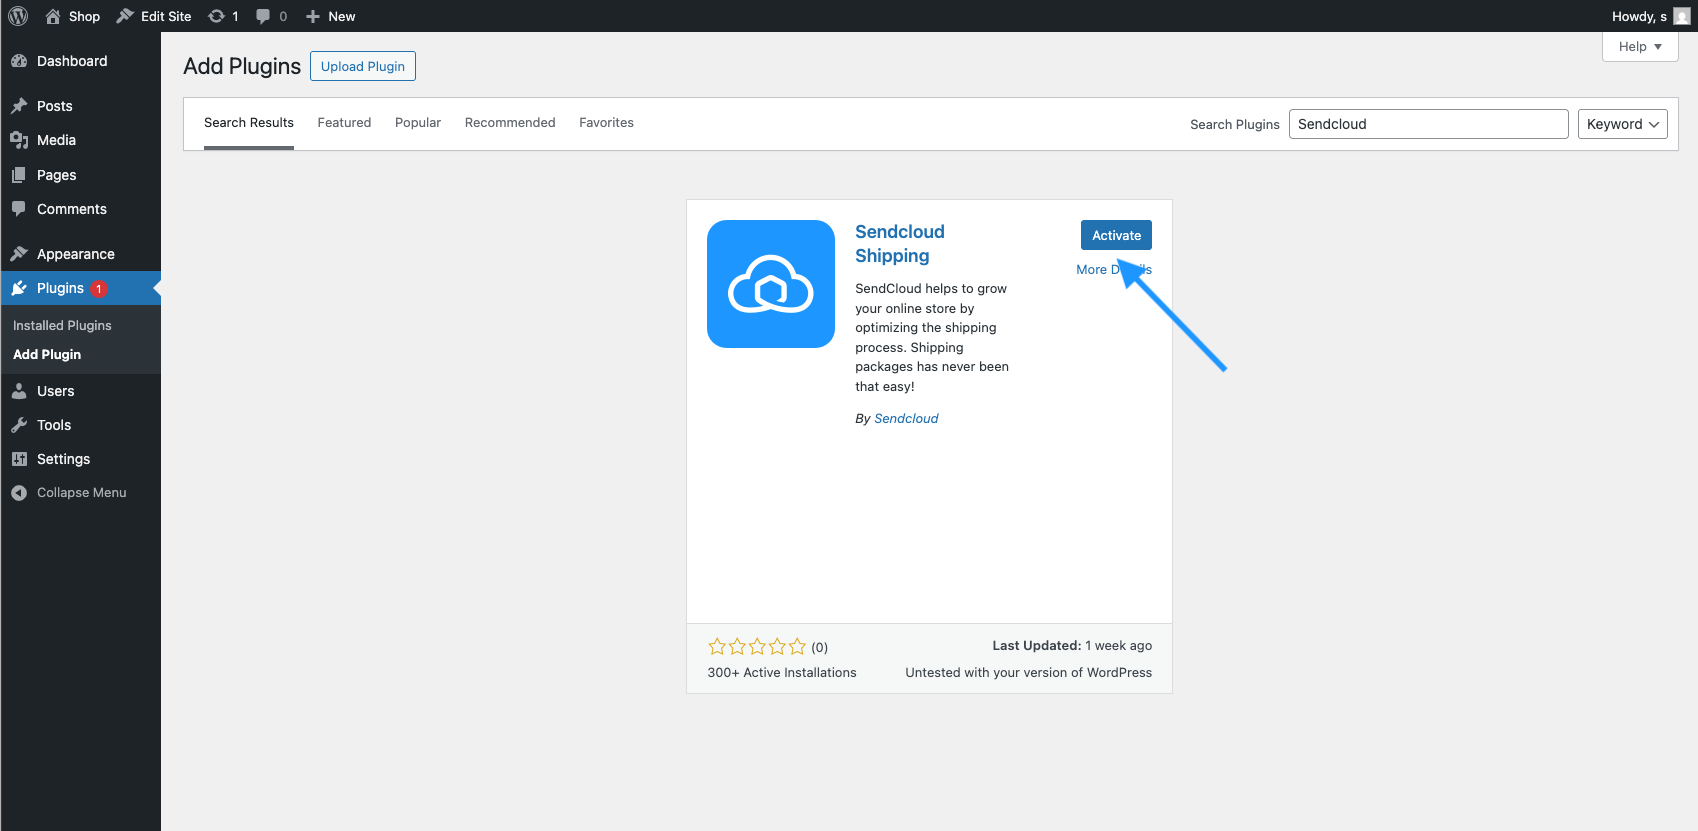Open the WordPress logo menu
The height and width of the screenshot is (831, 1698).
(x=18, y=16)
